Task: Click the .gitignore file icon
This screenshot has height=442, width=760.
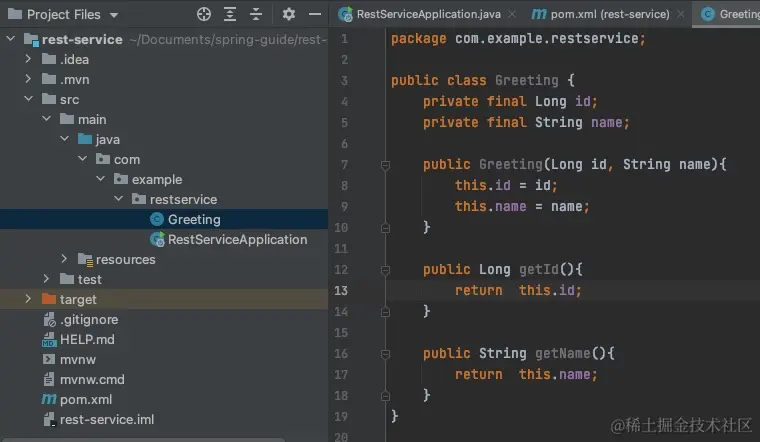Action: click(49, 319)
